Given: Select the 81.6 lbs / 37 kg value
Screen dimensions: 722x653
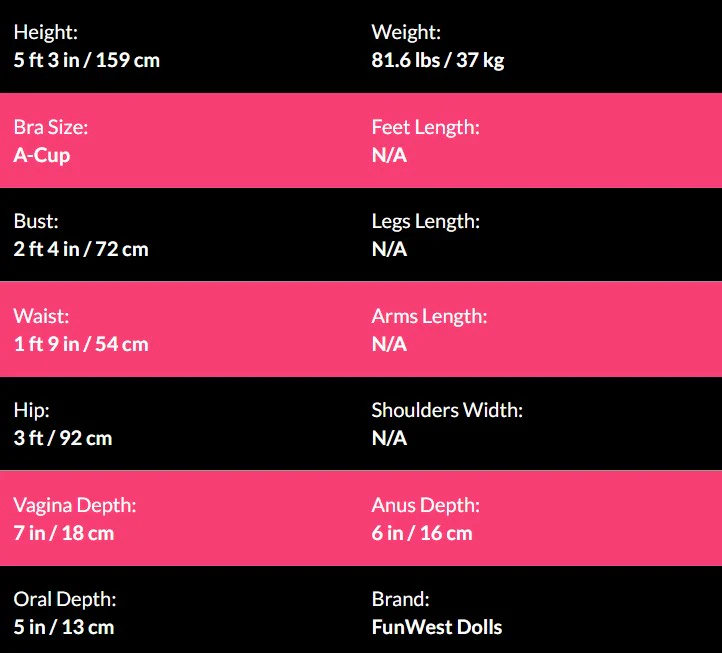Looking at the screenshot, I should pyautogui.click(x=438, y=60).
